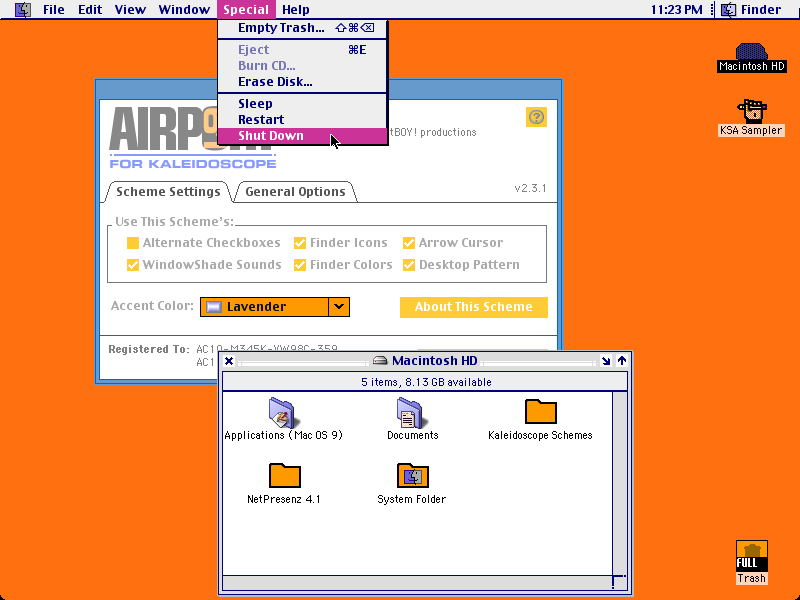Toggle the Arrow Cursor checkbox

click(409, 243)
